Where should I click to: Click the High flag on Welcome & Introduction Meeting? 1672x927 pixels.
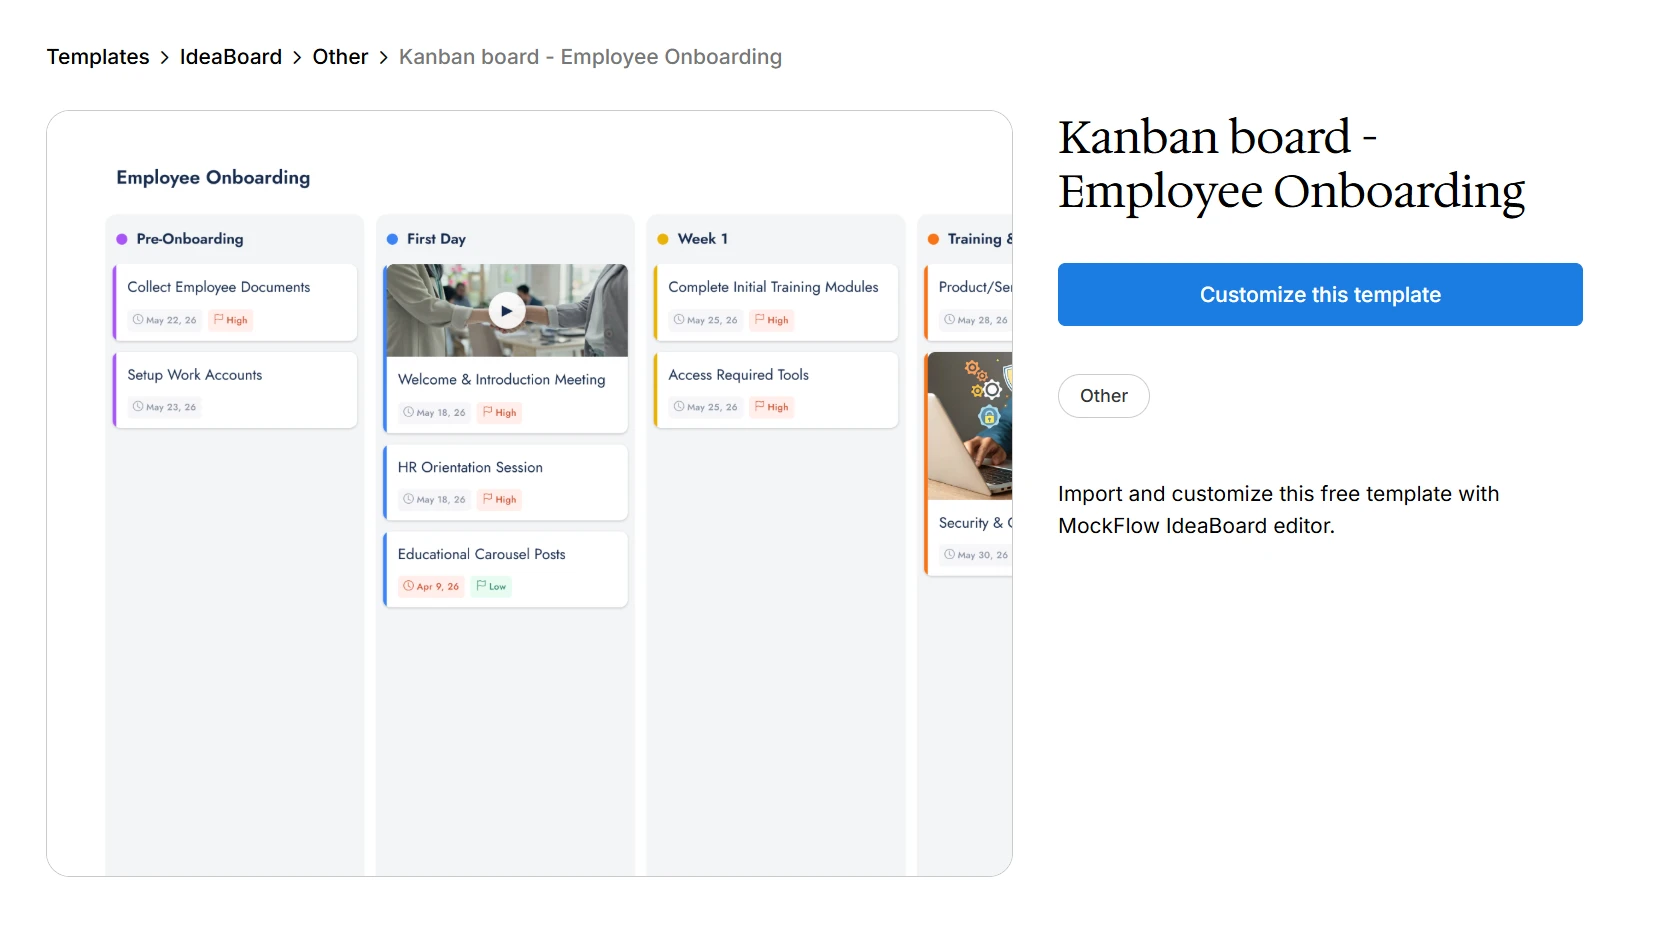coord(500,412)
